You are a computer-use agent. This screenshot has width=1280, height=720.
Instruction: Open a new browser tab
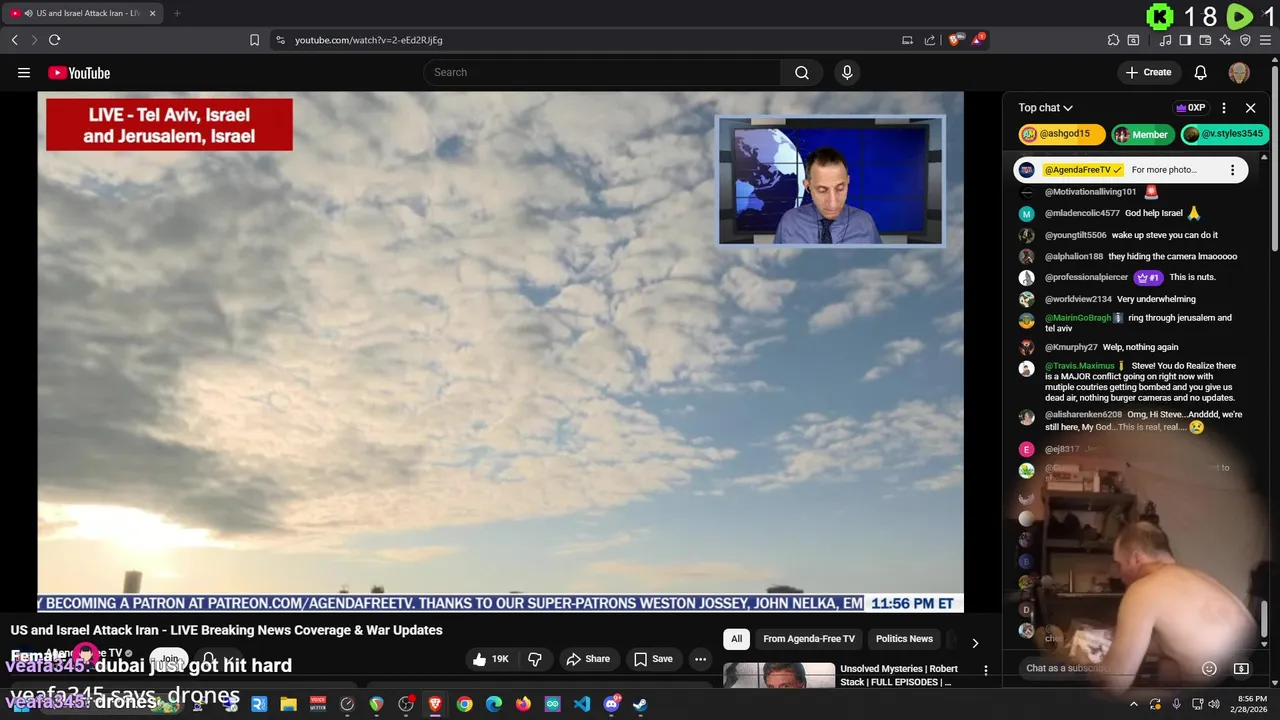tap(177, 13)
